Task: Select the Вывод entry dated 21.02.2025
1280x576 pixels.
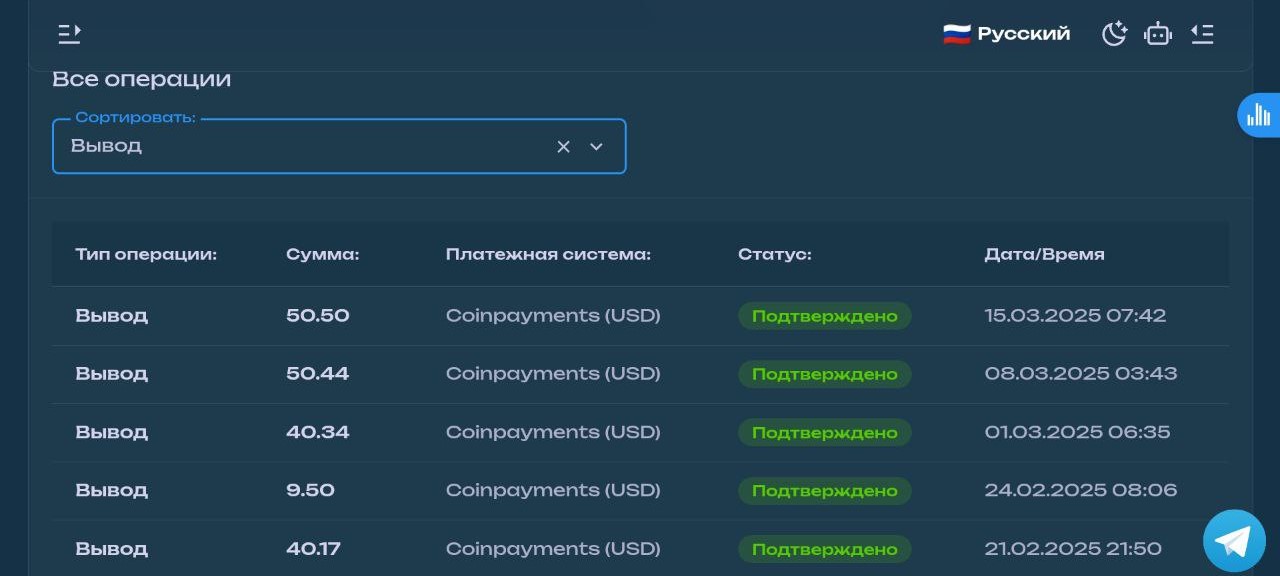Action: click(640, 548)
